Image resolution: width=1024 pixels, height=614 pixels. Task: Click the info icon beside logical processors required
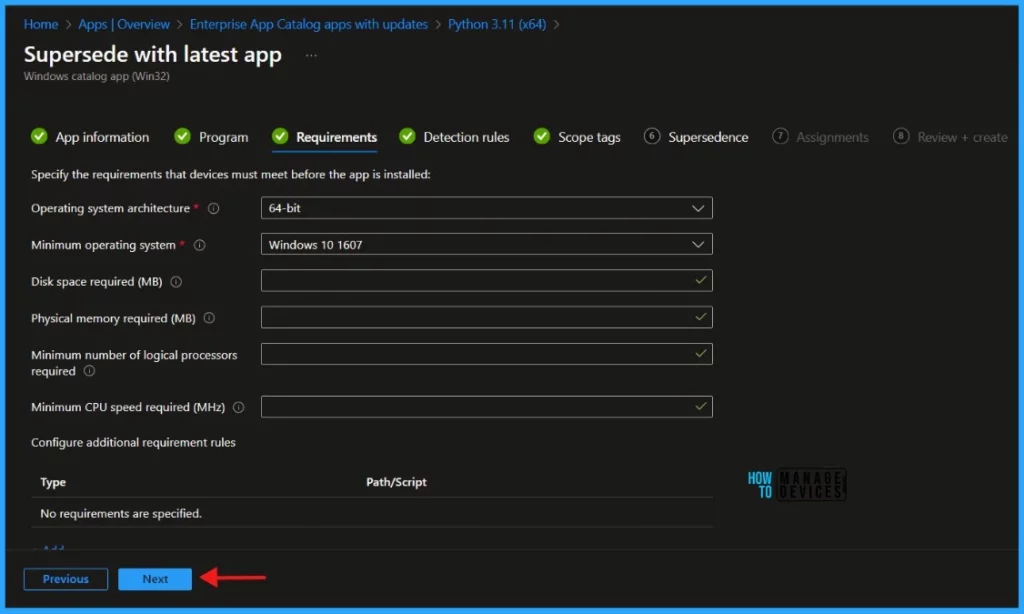pos(89,371)
